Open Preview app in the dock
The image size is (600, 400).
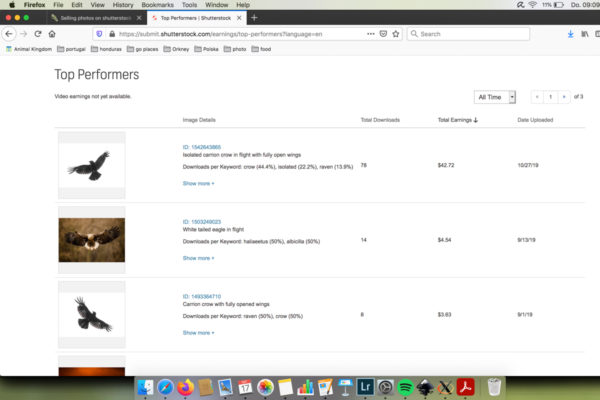(x=225, y=387)
